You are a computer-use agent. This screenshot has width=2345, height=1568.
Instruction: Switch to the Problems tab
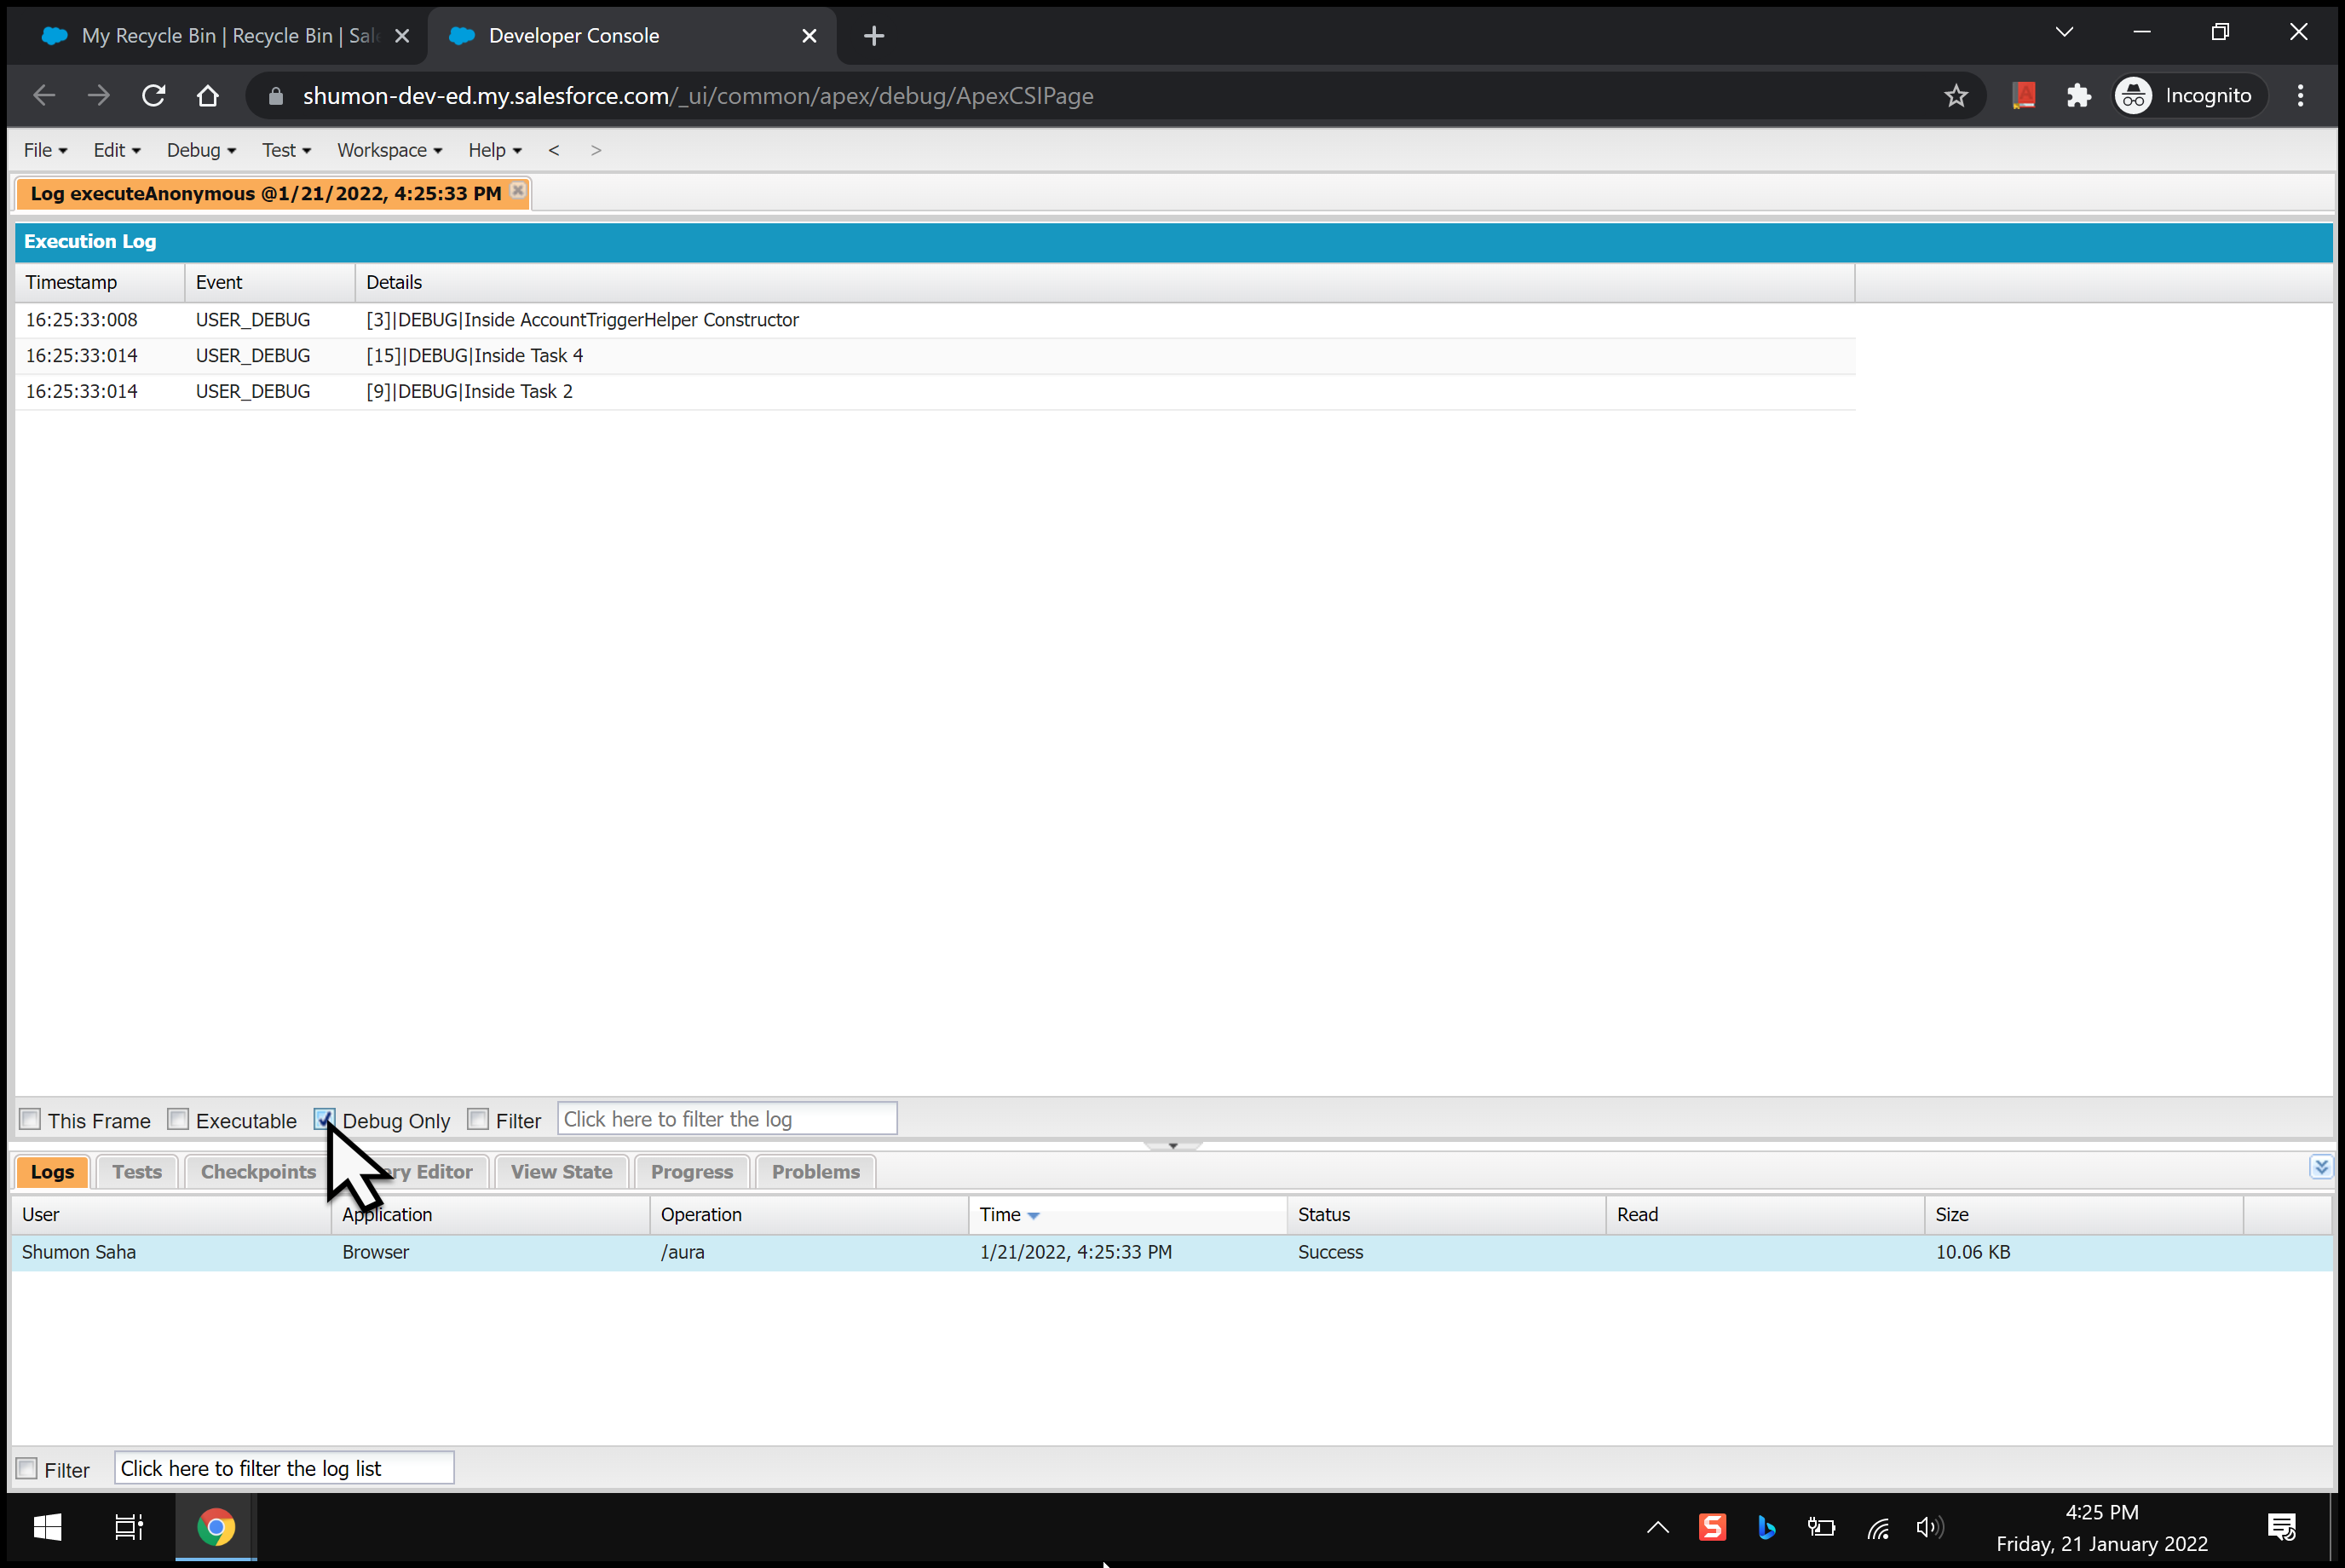(x=815, y=1171)
